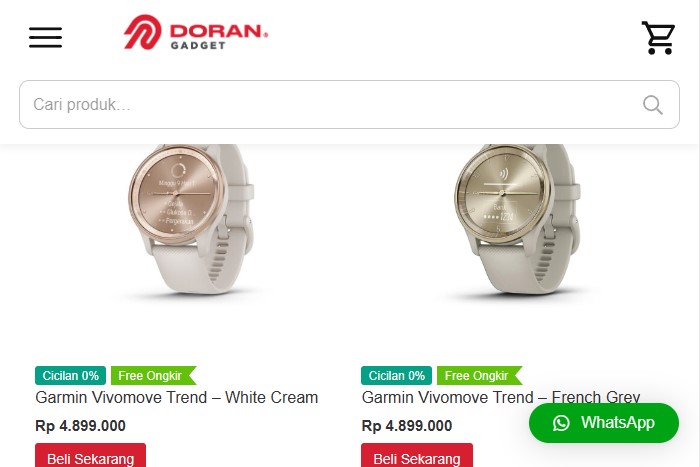
Task: Click the WhatsApp logo icon
Action: pyautogui.click(x=561, y=423)
